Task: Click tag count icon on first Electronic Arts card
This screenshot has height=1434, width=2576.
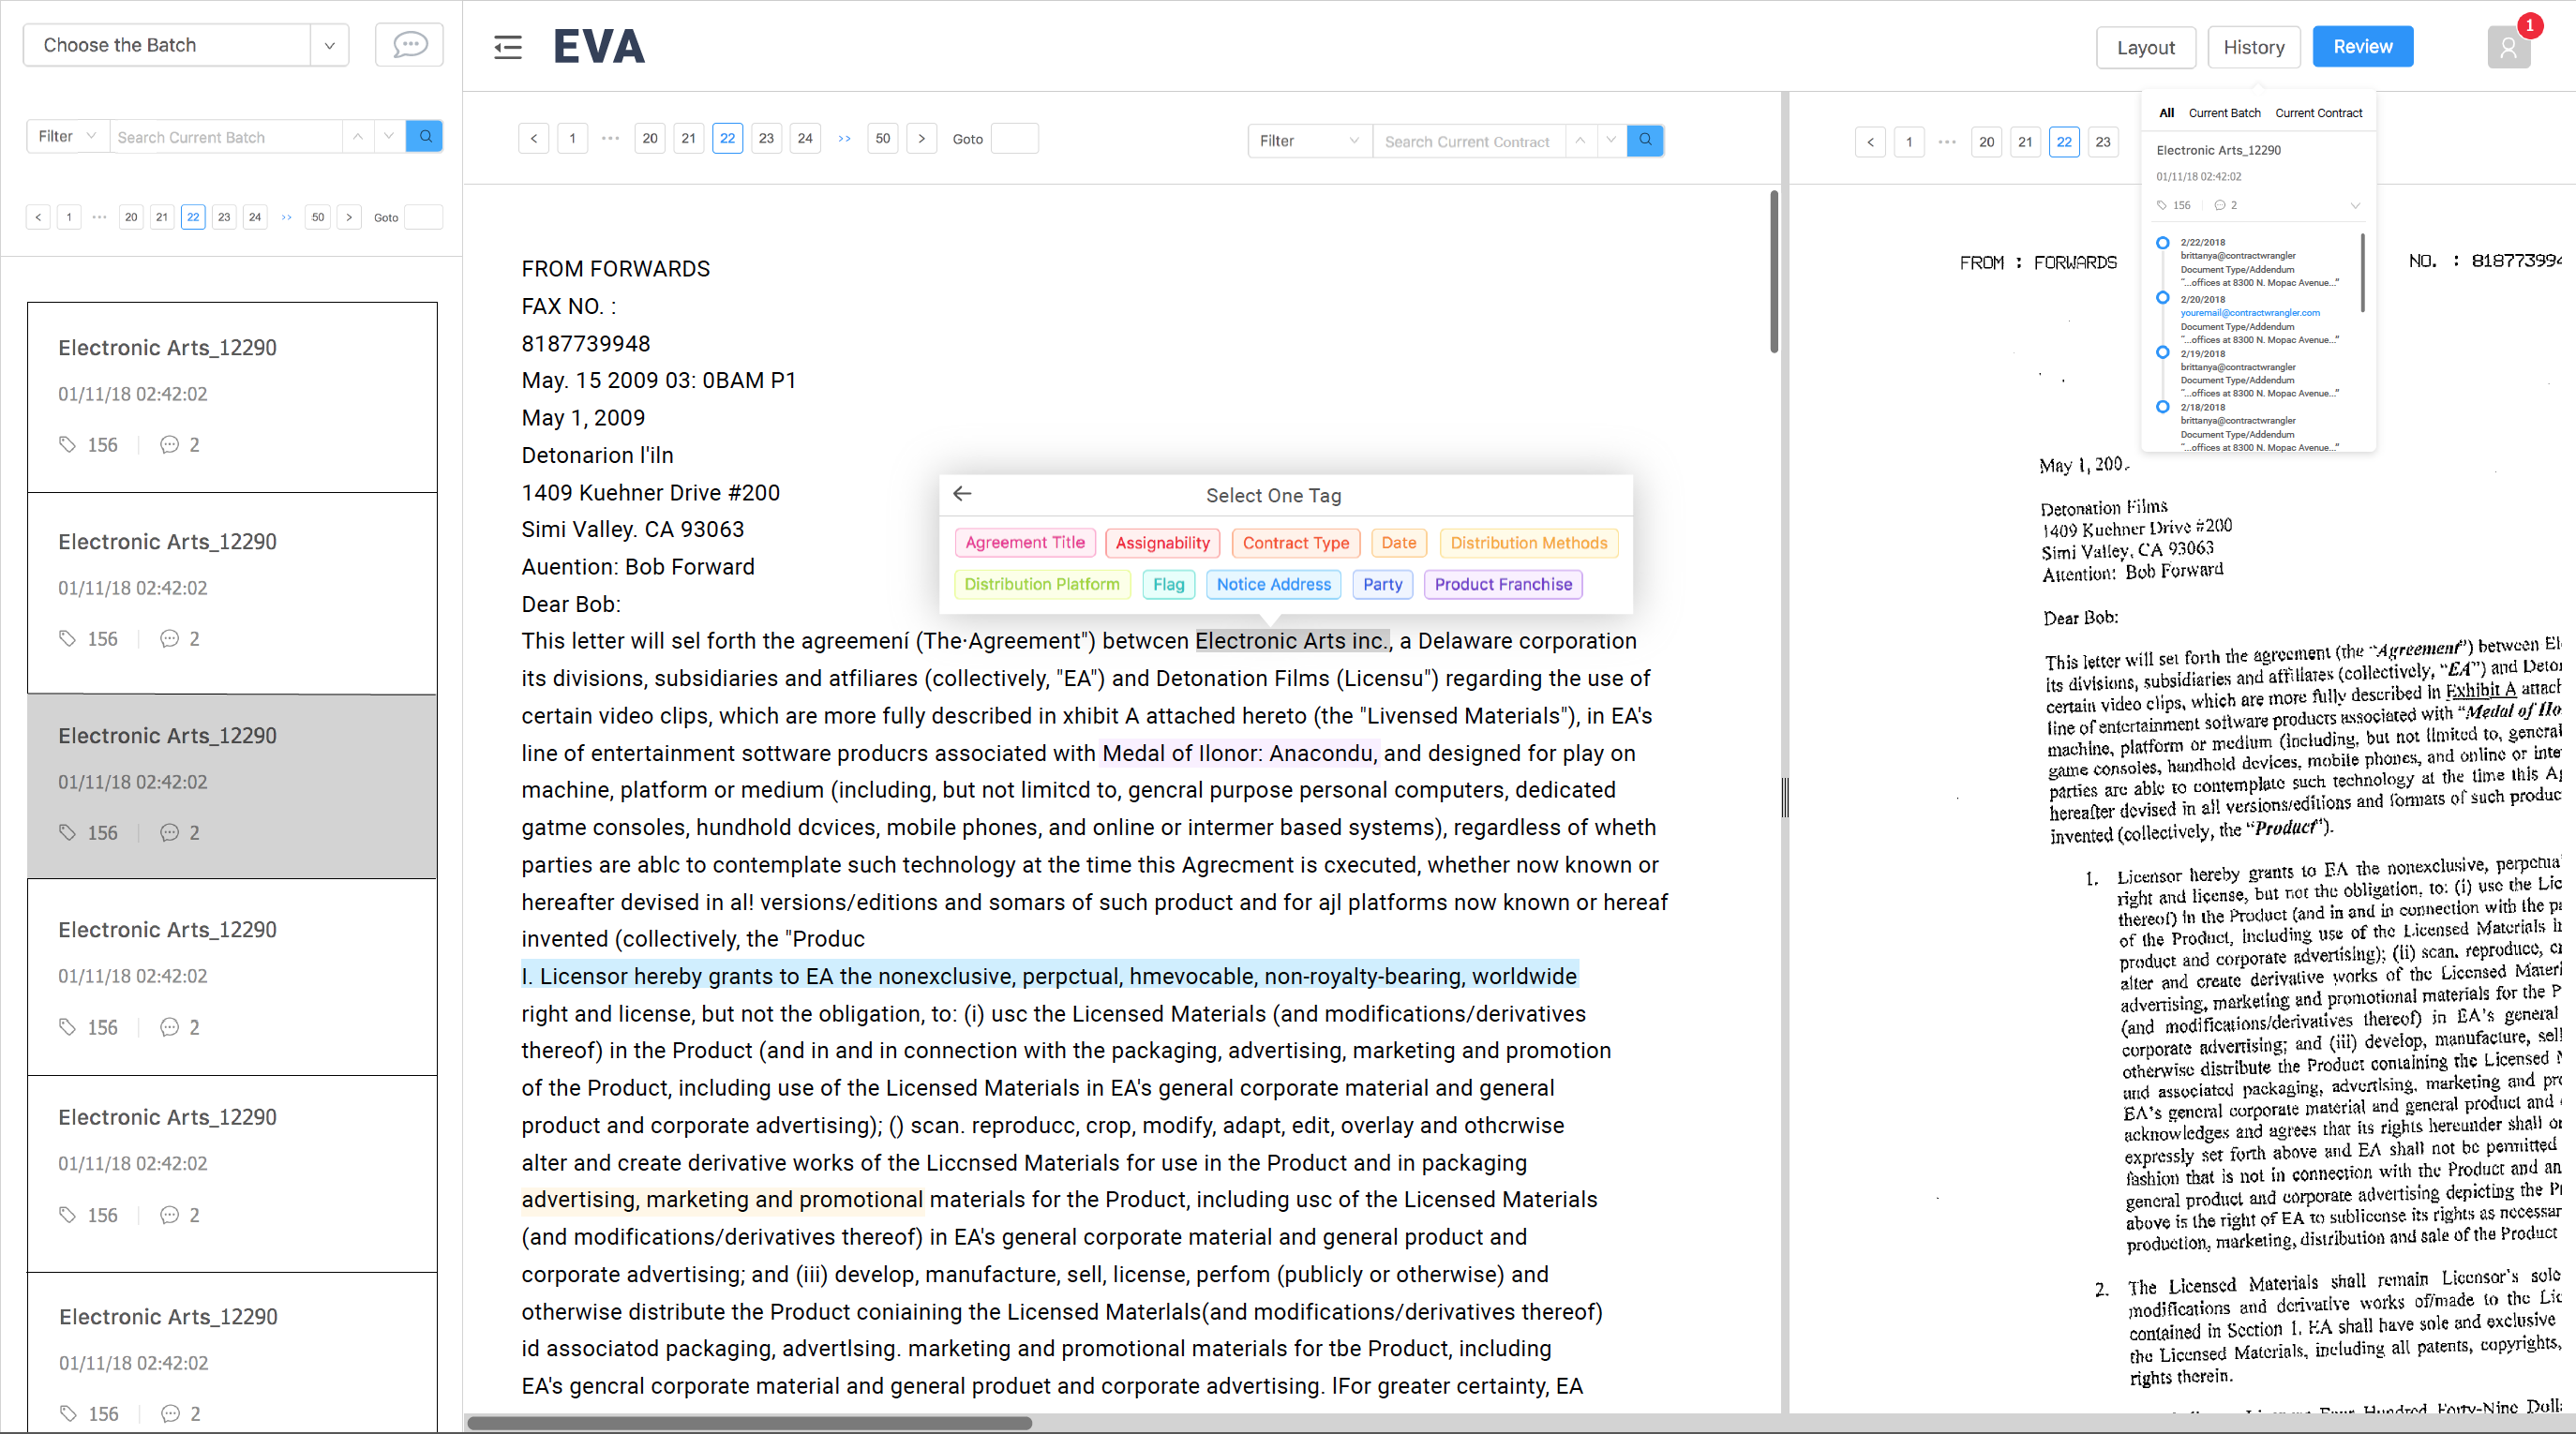Action: click(x=67, y=444)
